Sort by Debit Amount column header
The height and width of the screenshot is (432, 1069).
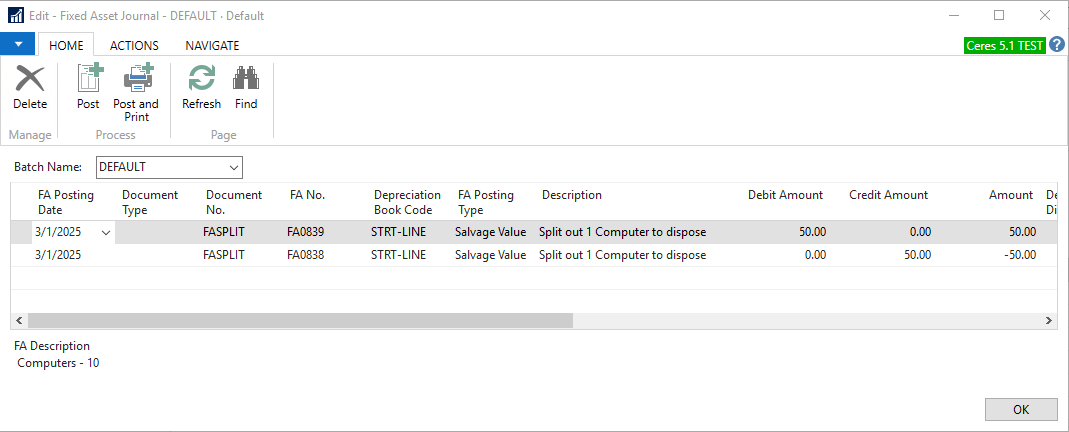785,195
